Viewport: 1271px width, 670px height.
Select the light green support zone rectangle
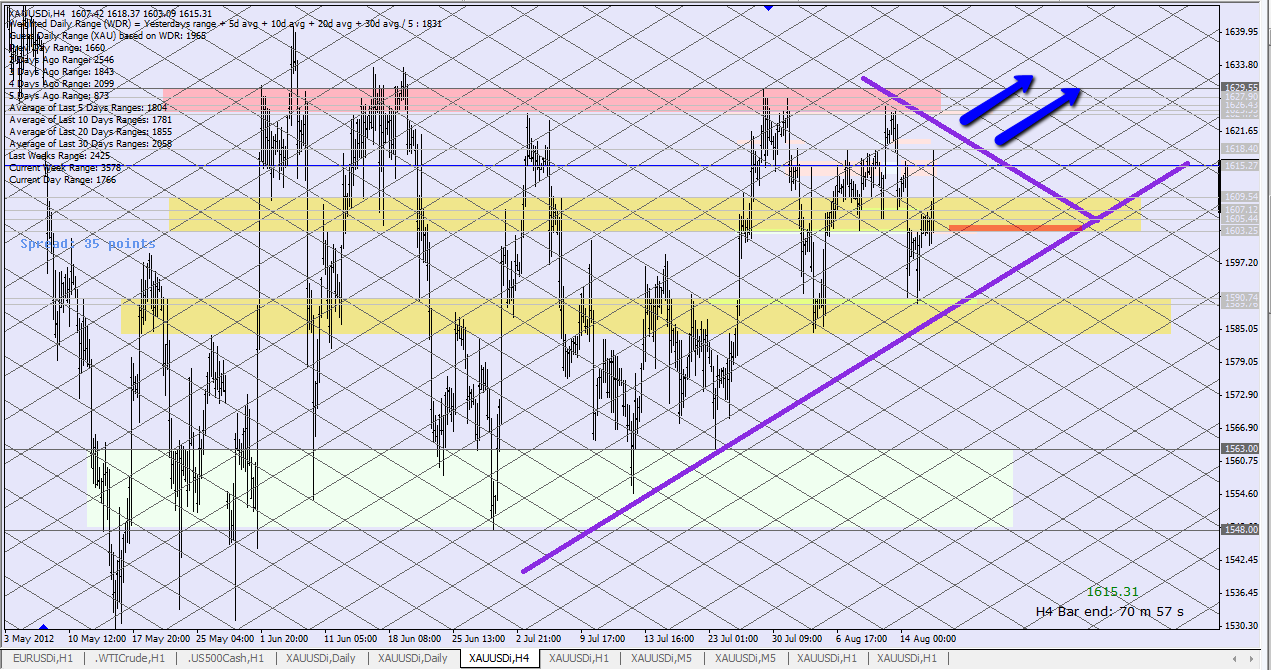pos(550,488)
